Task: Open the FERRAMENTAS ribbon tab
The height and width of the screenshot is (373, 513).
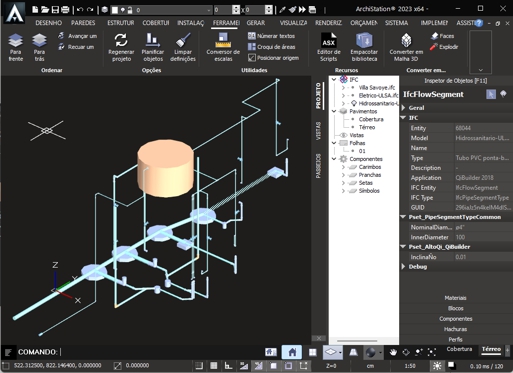Action: click(x=226, y=23)
